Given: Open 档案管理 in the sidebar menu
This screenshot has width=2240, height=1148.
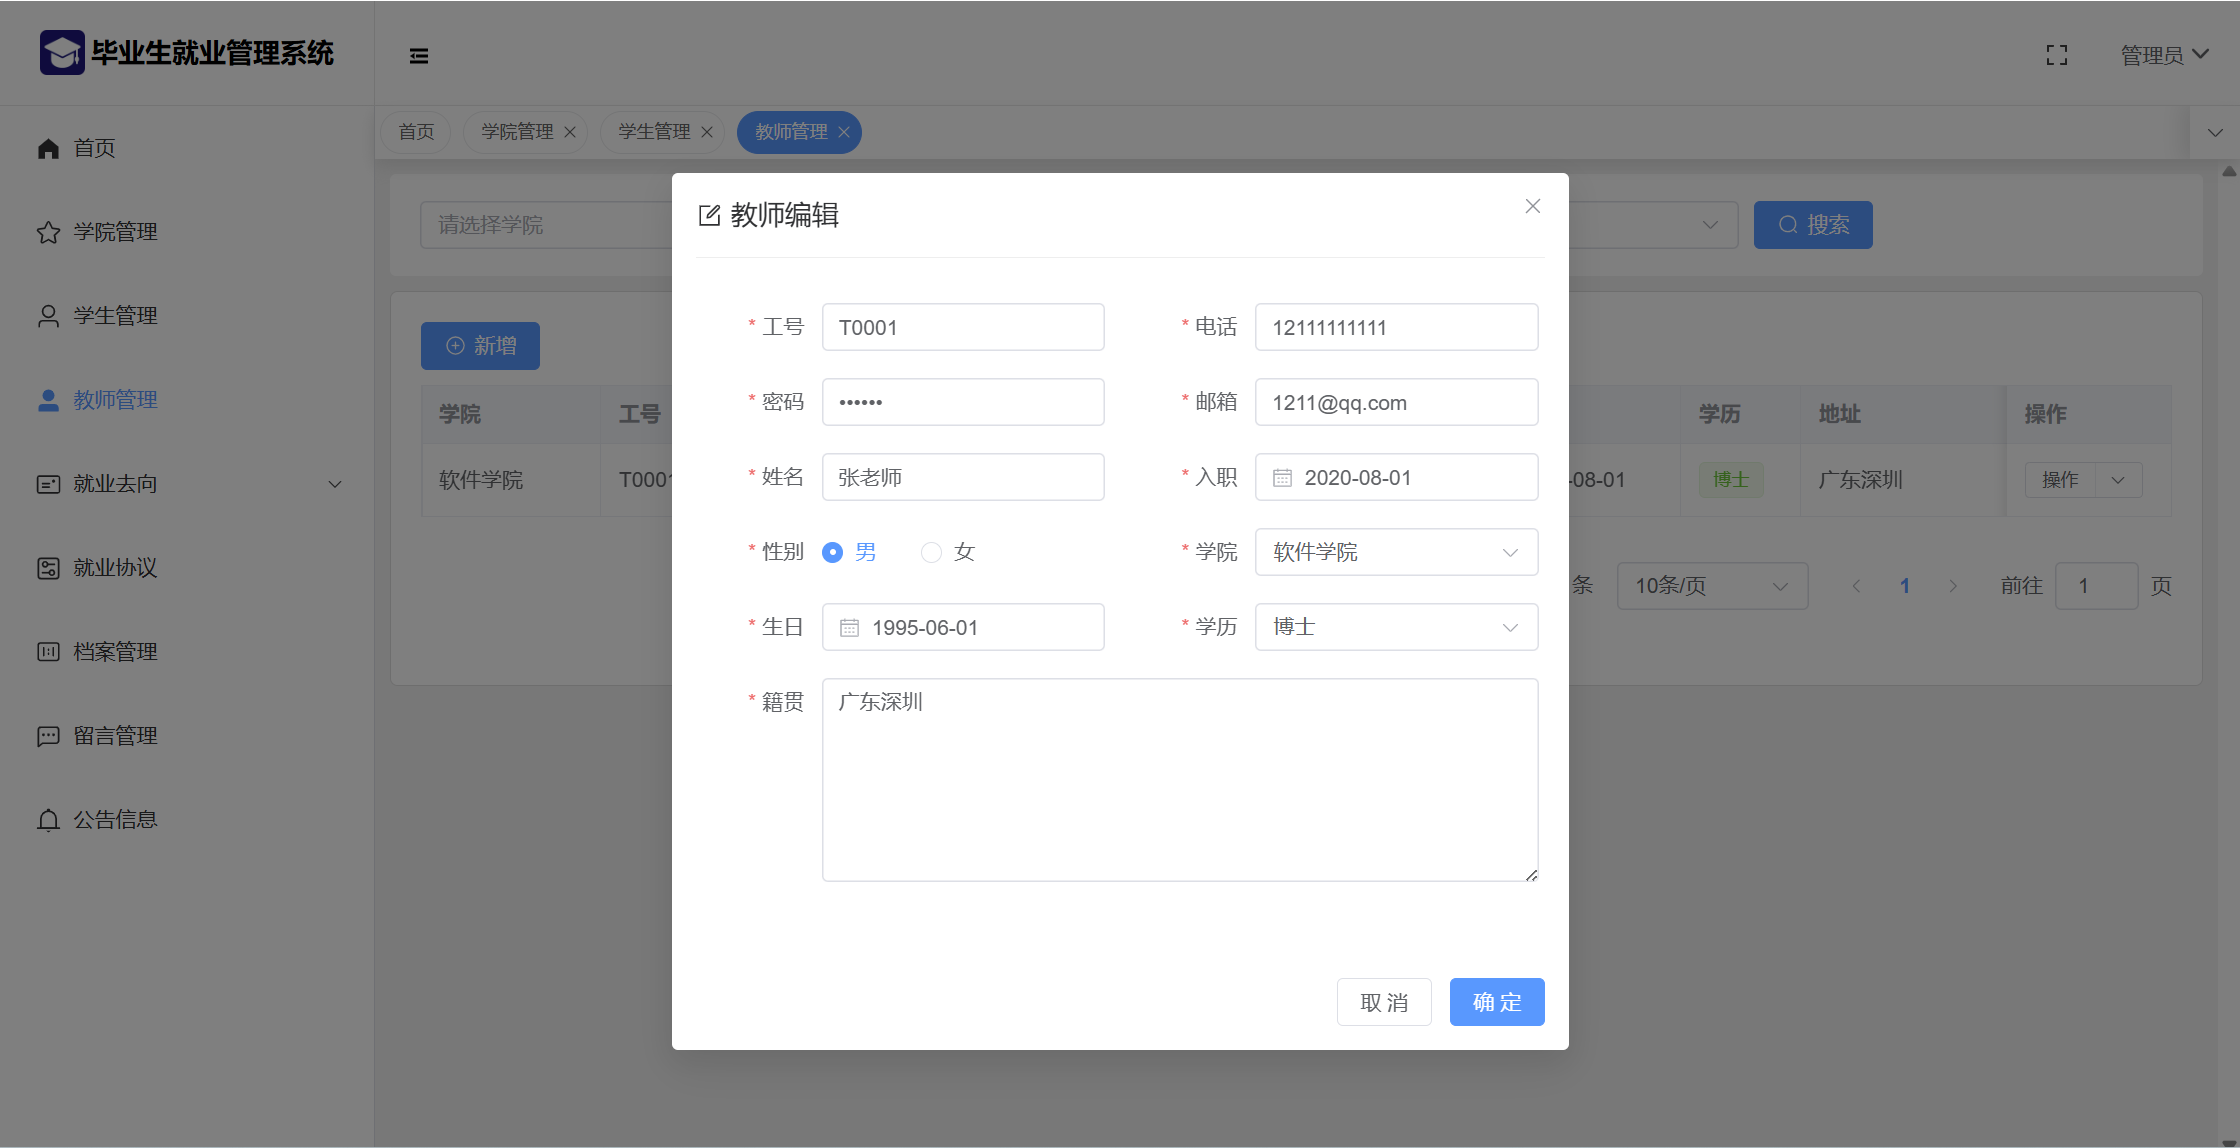Looking at the screenshot, I should coord(115,652).
